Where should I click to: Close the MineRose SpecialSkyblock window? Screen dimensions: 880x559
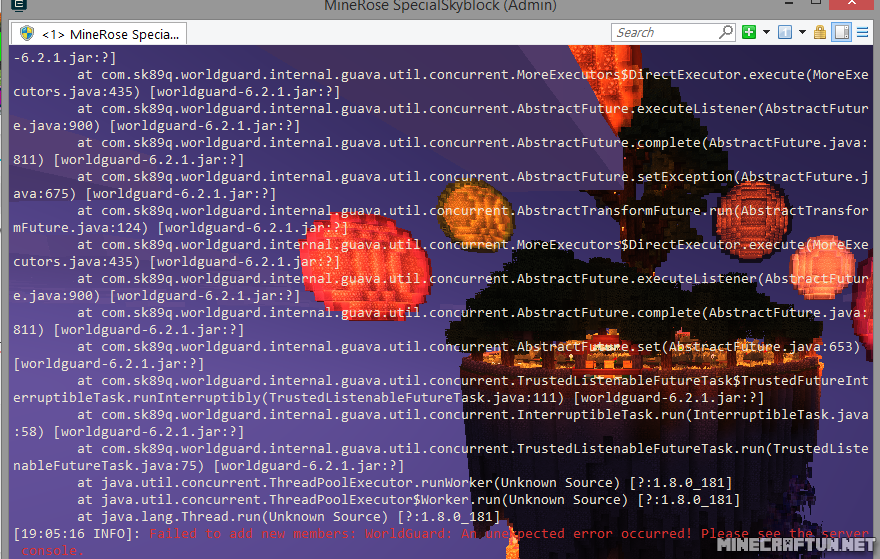pyautogui.click(x=852, y=3)
